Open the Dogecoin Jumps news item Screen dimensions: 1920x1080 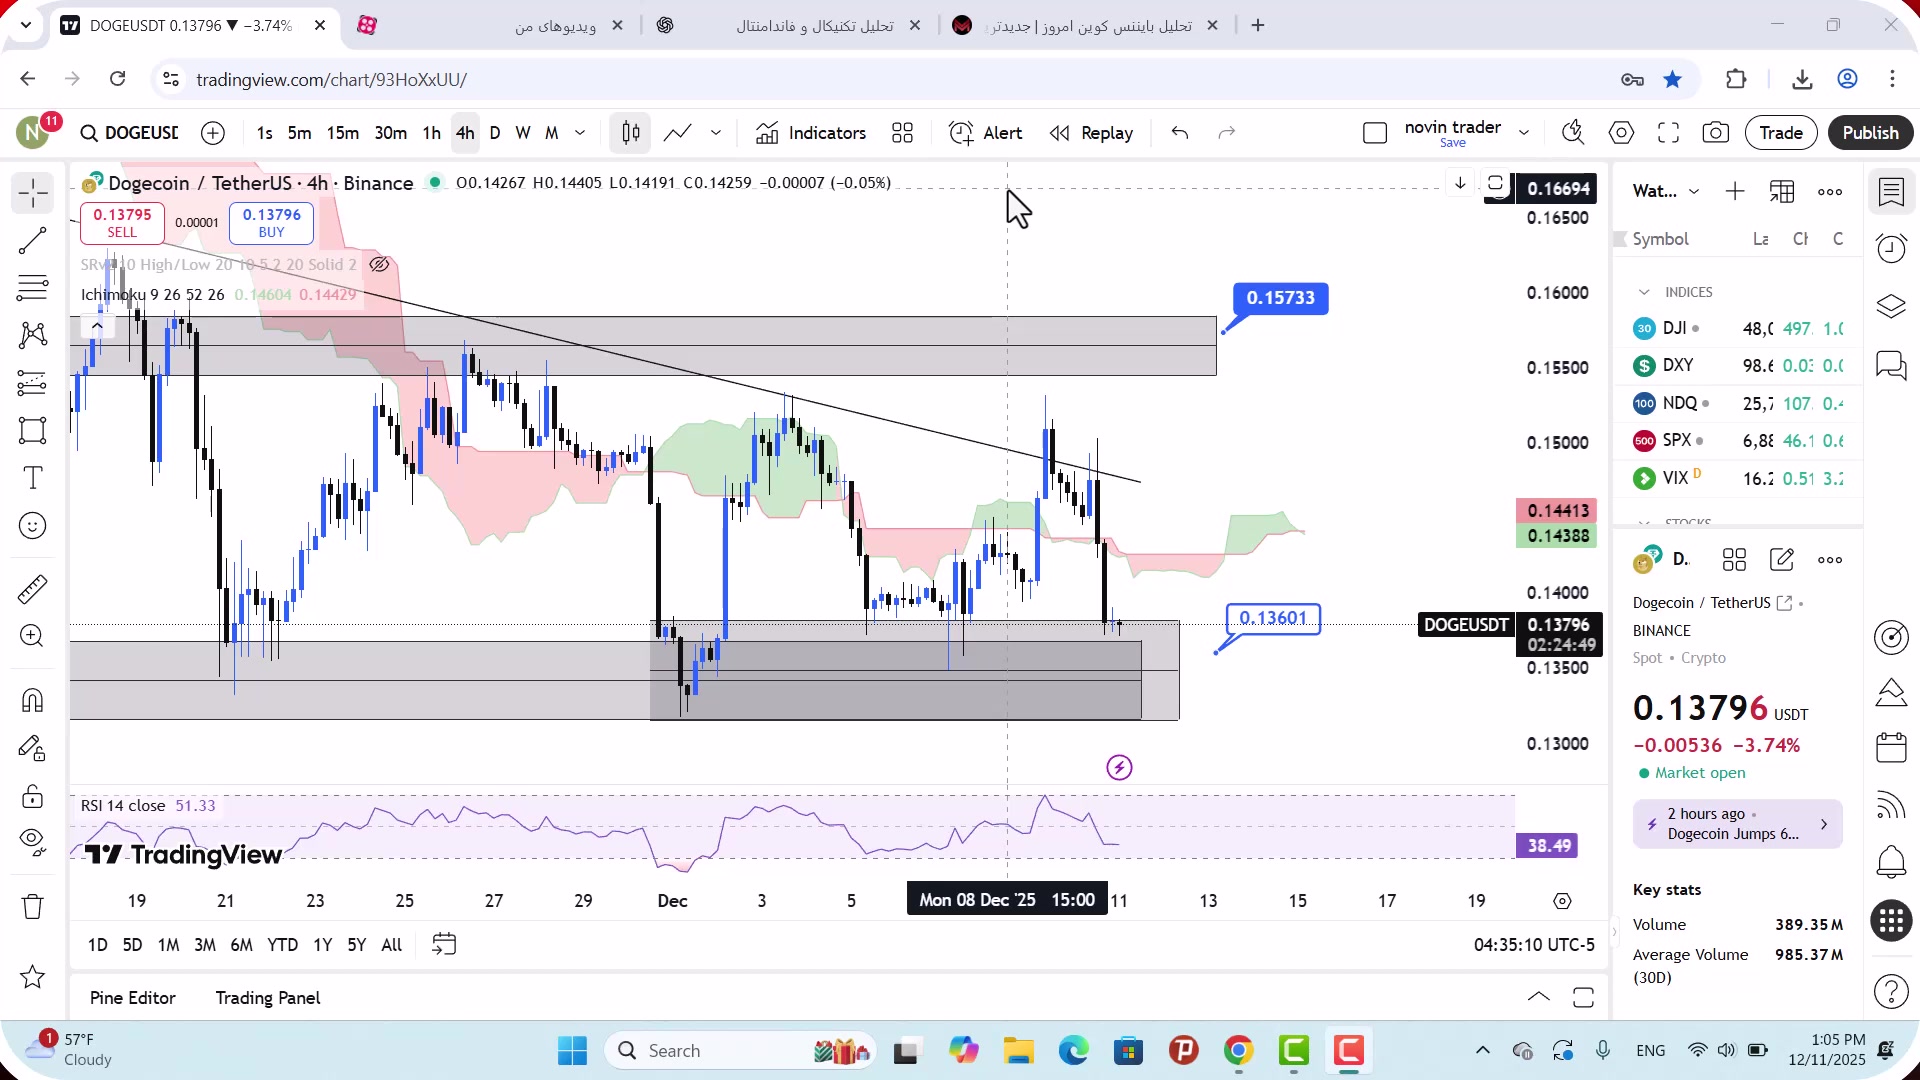click(1737, 824)
